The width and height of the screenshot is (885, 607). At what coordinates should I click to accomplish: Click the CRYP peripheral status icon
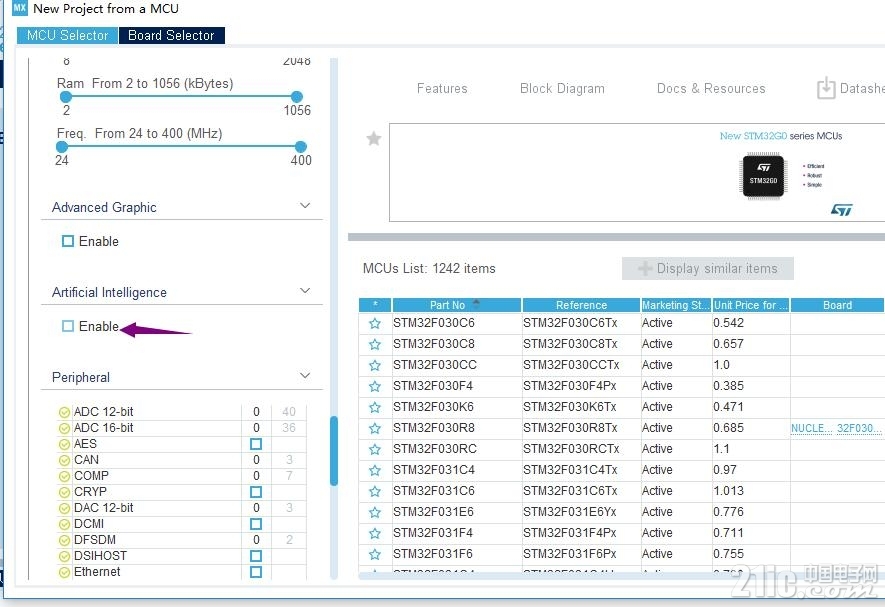click(64, 492)
